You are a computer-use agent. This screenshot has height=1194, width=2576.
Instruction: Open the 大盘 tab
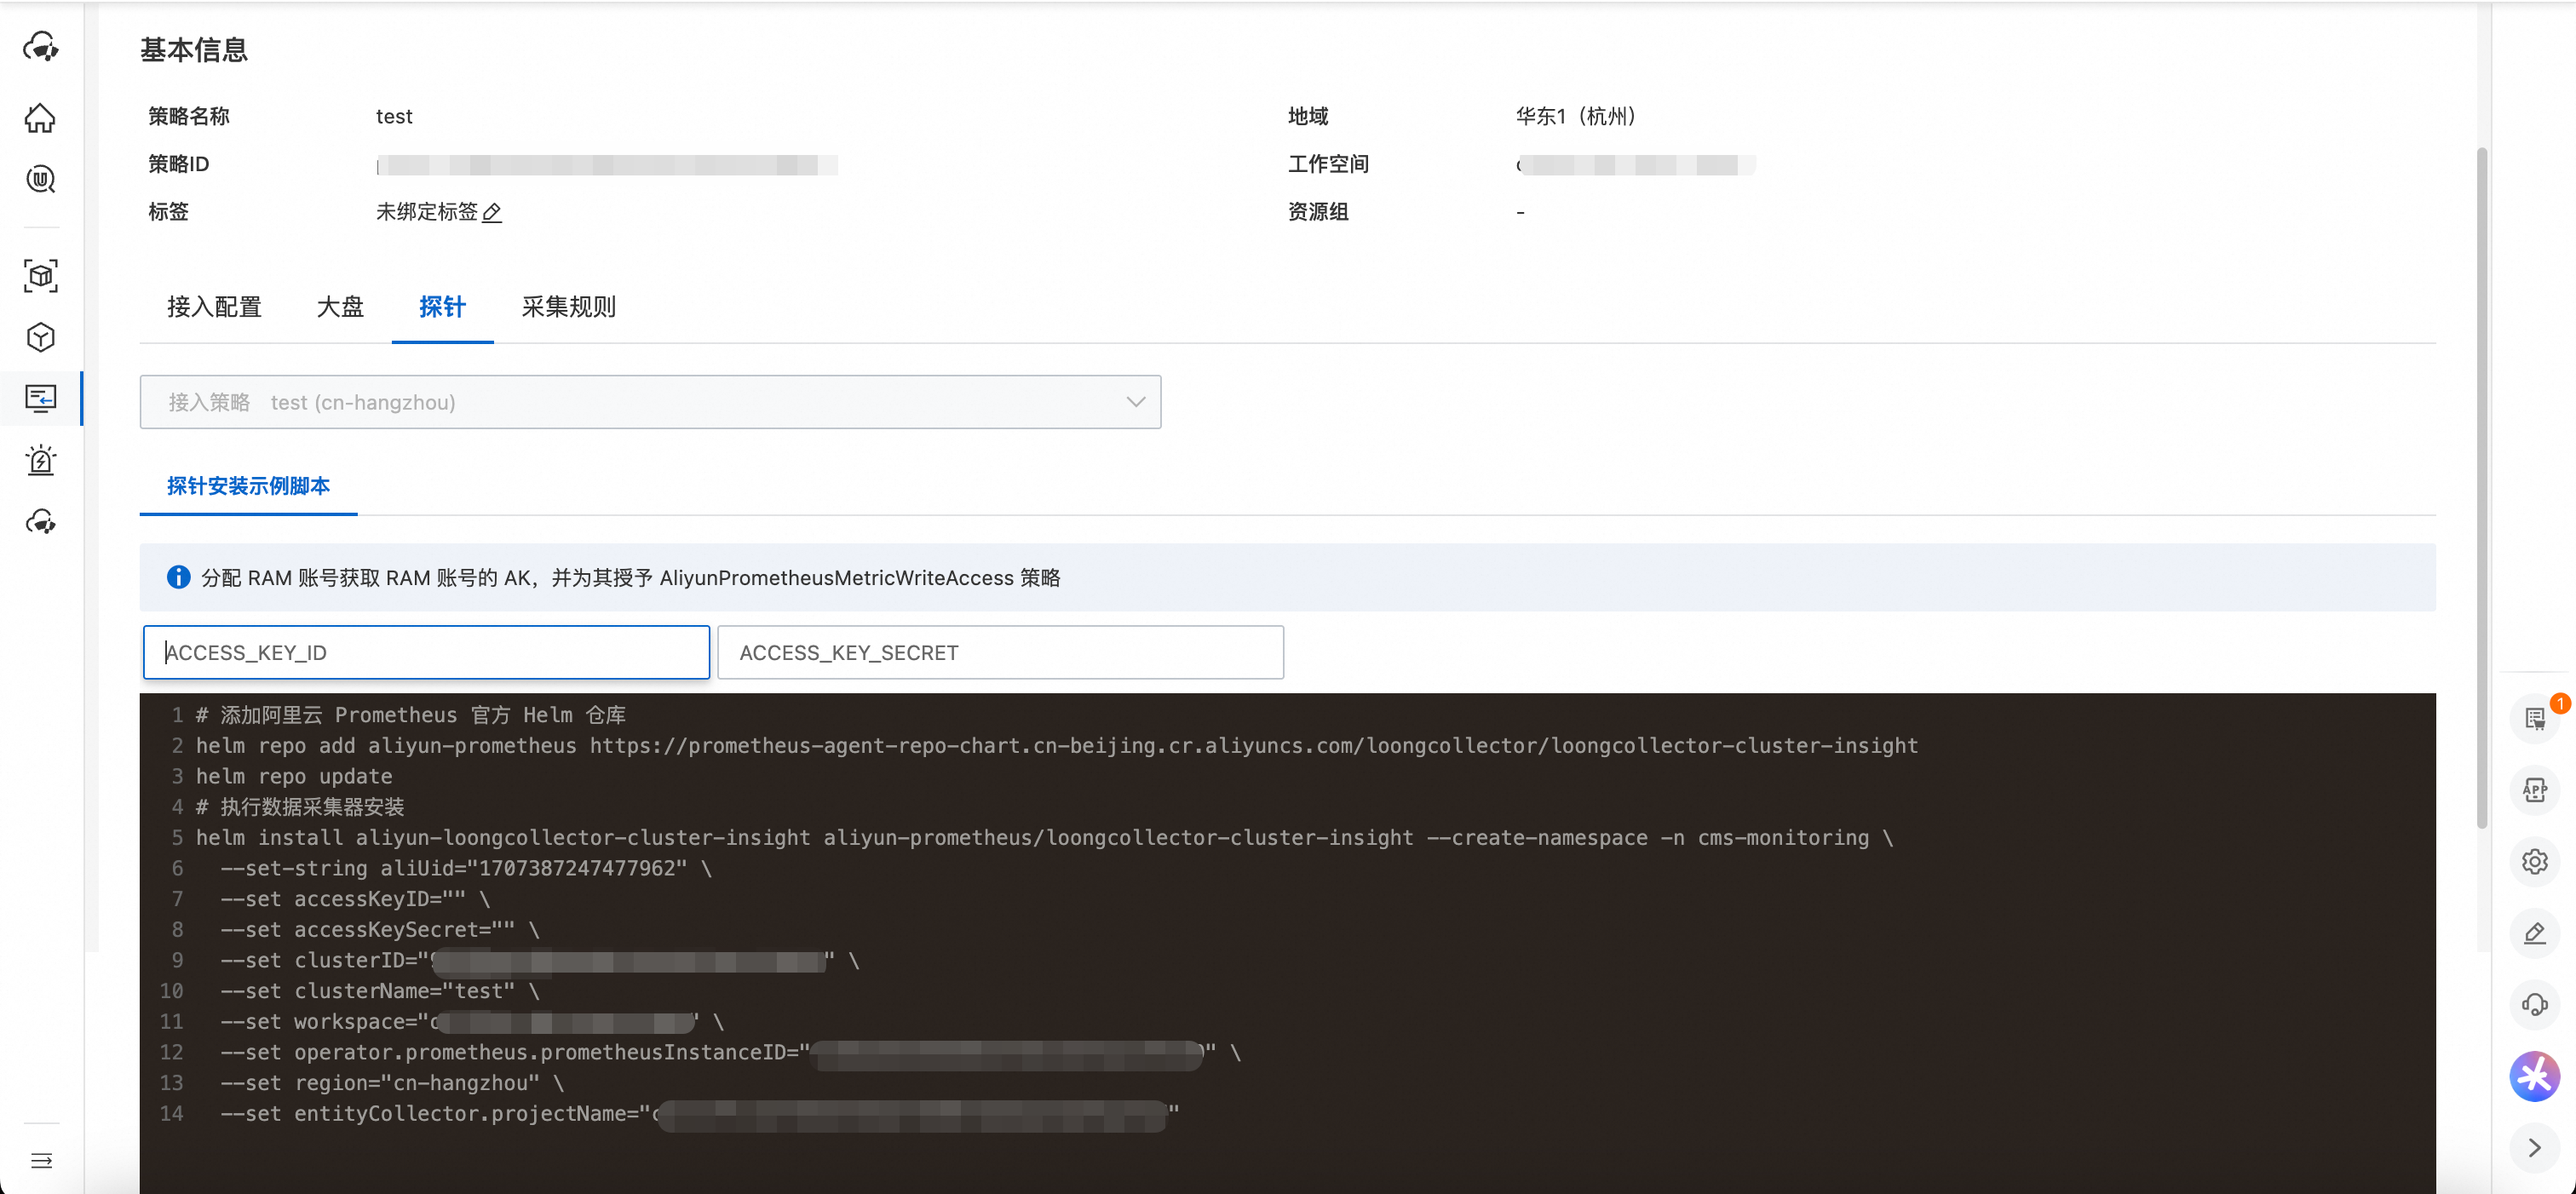tap(340, 307)
